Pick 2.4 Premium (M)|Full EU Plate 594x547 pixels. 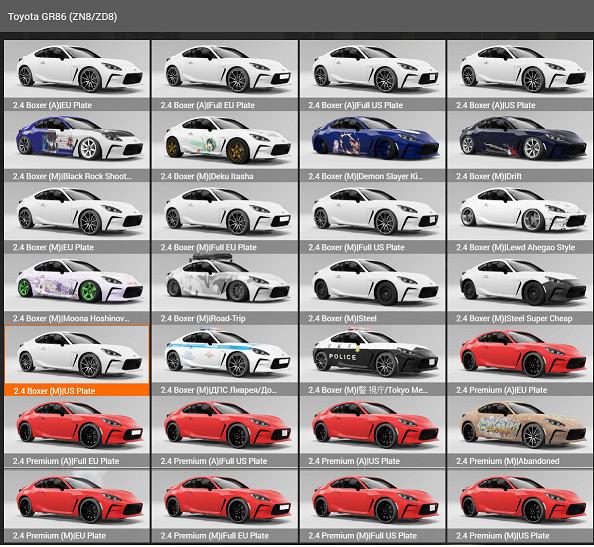pos(225,505)
